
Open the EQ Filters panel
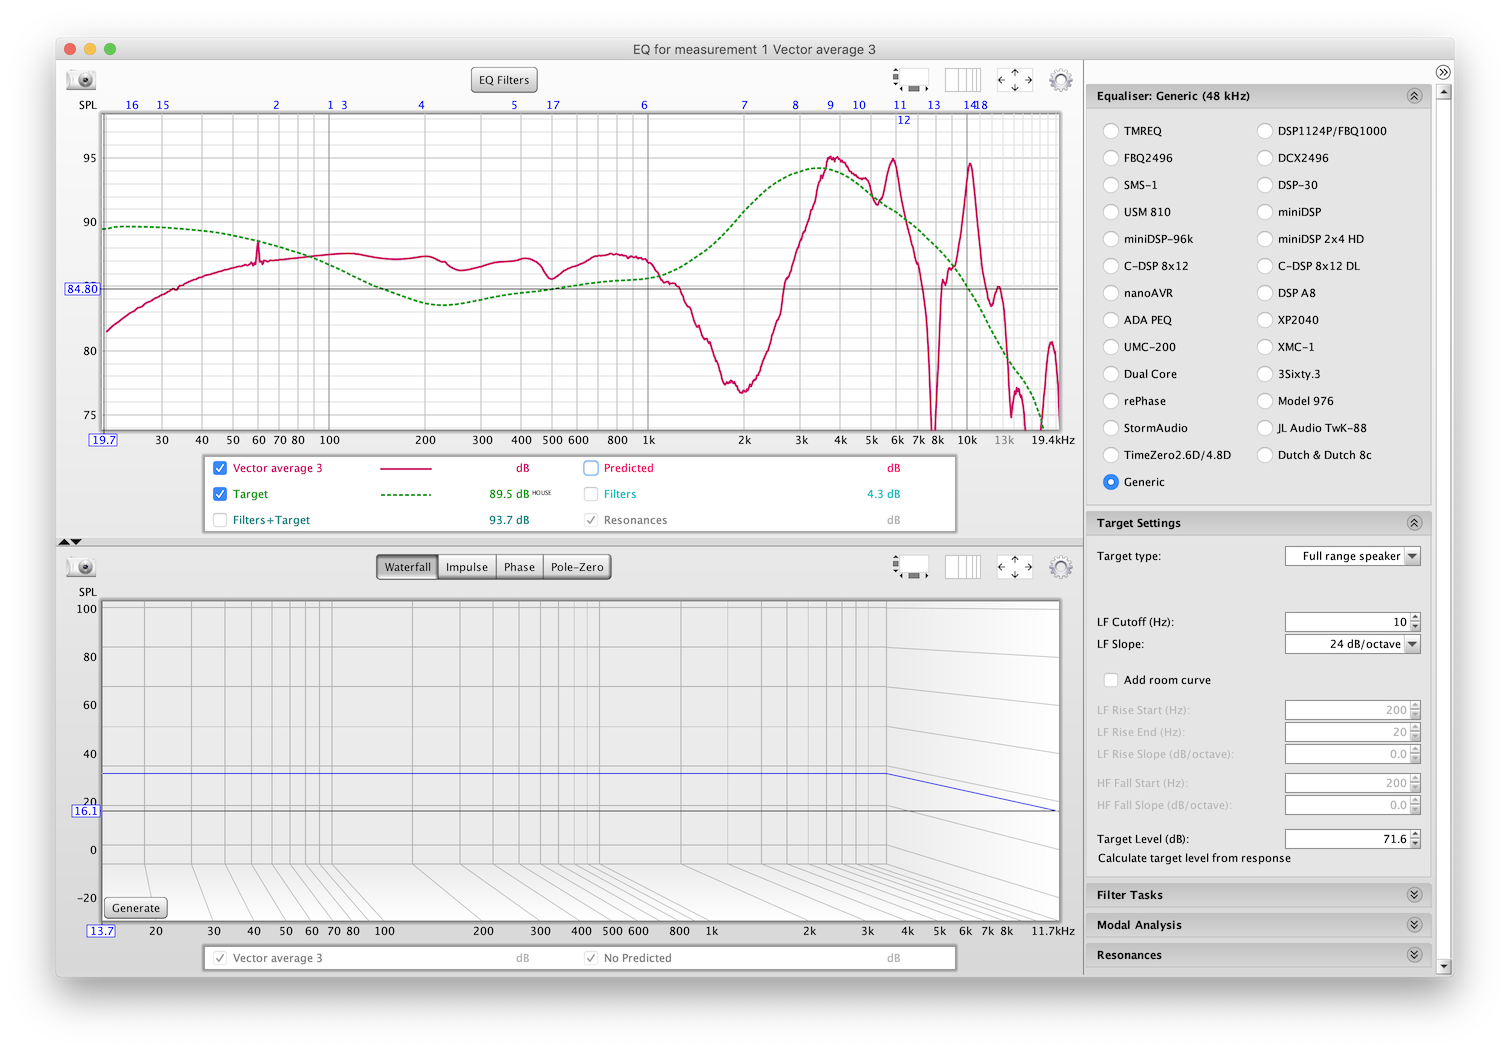click(504, 80)
